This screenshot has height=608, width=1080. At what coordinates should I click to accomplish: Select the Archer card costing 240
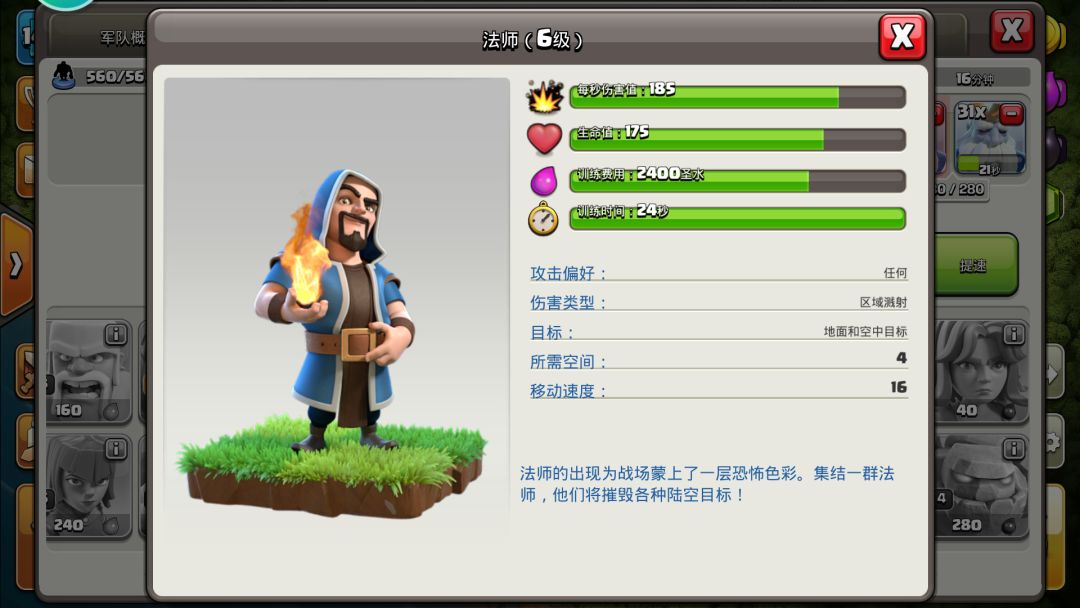pos(88,485)
